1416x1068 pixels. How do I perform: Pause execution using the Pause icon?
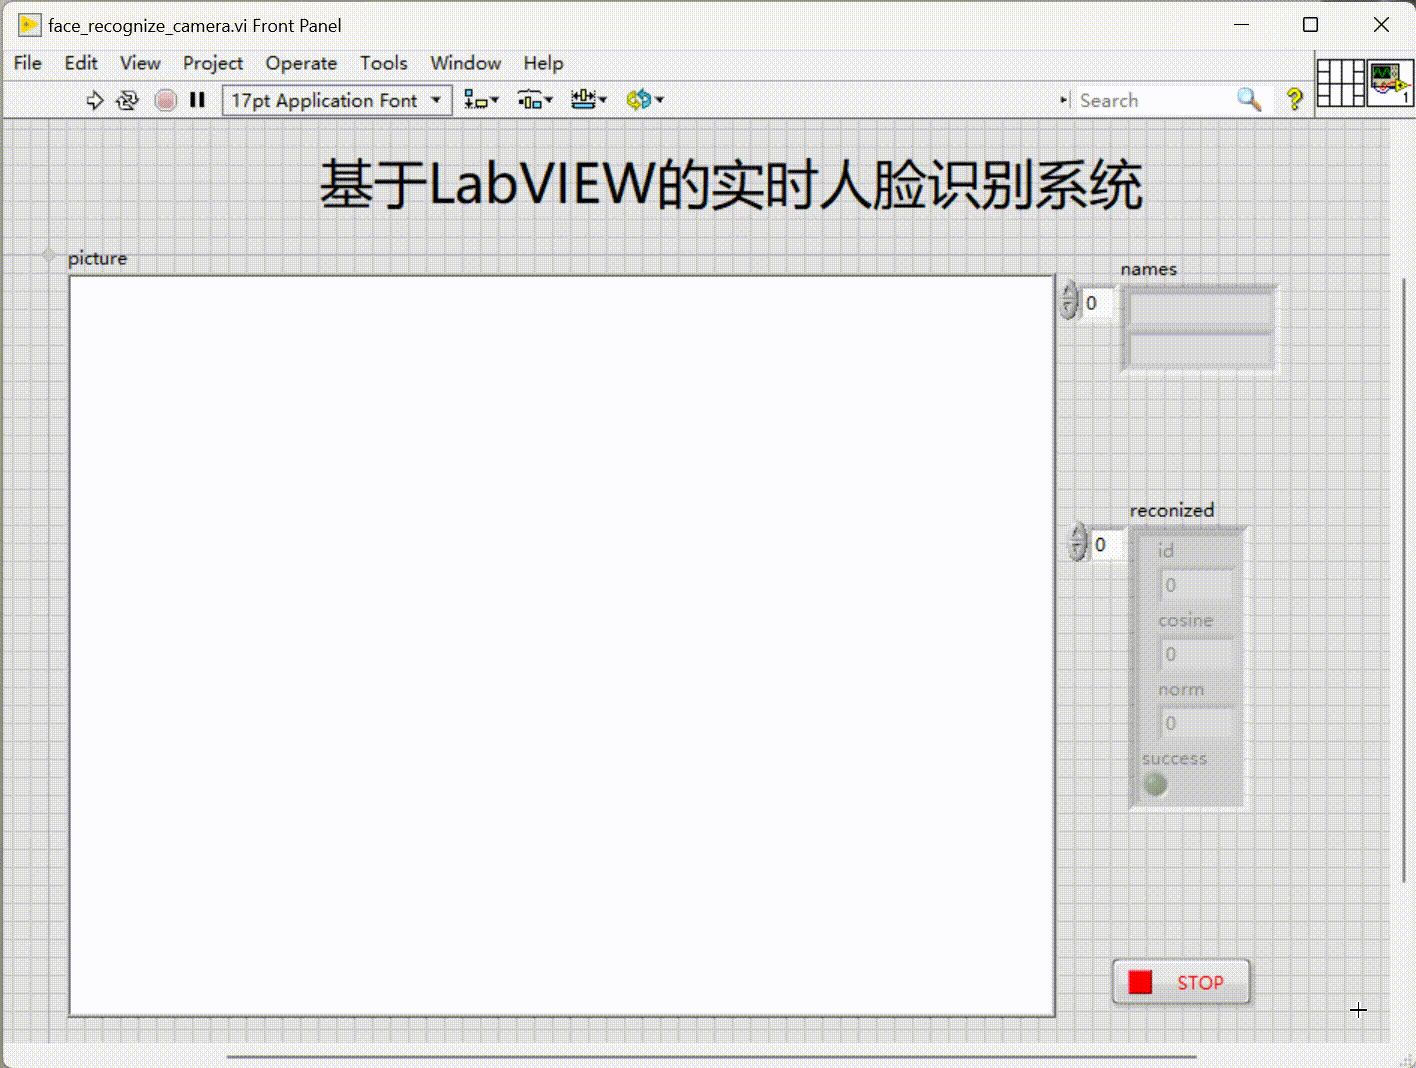coord(197,100)
